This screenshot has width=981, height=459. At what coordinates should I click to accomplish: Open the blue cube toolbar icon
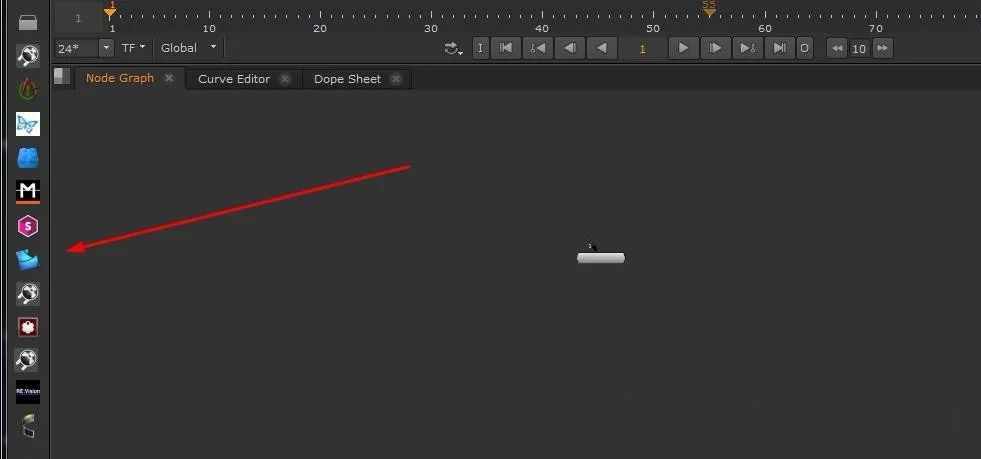coord(28,158)
